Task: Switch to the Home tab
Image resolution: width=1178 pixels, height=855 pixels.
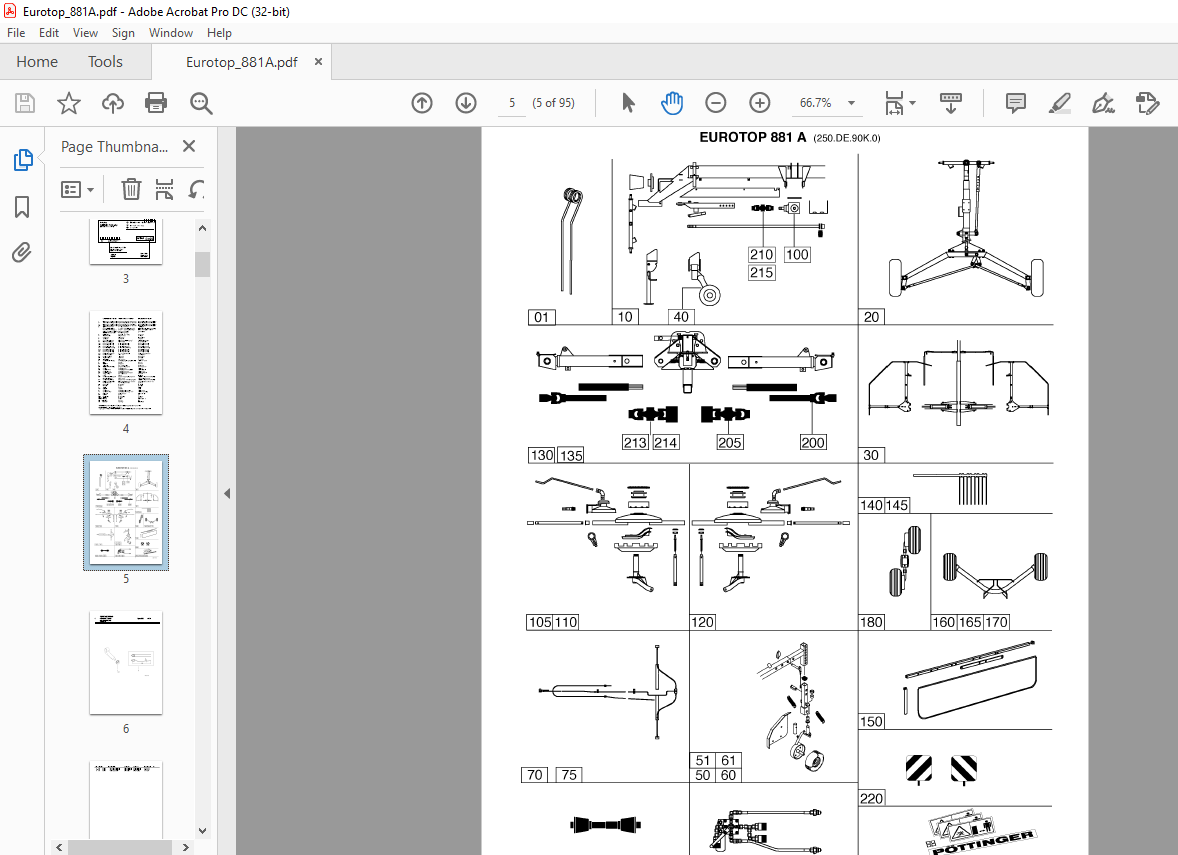Action: tap(37, 62)
